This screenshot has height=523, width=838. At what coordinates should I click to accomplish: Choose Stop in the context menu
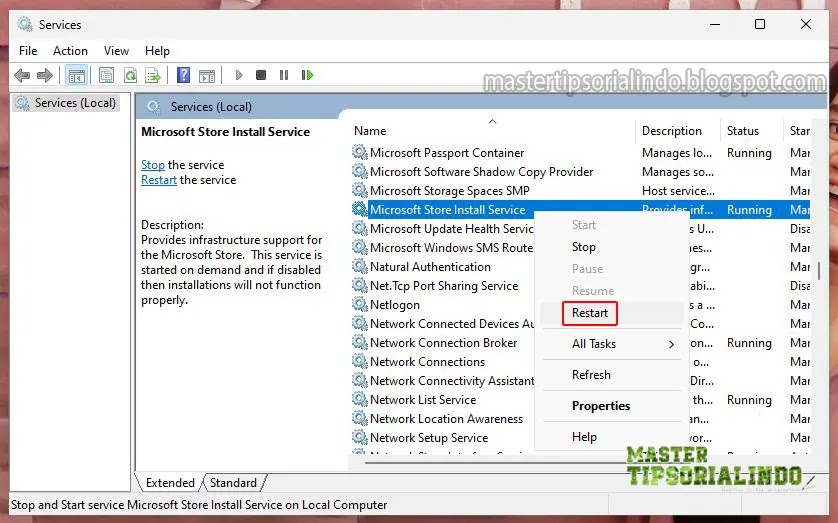coord(612,247)
